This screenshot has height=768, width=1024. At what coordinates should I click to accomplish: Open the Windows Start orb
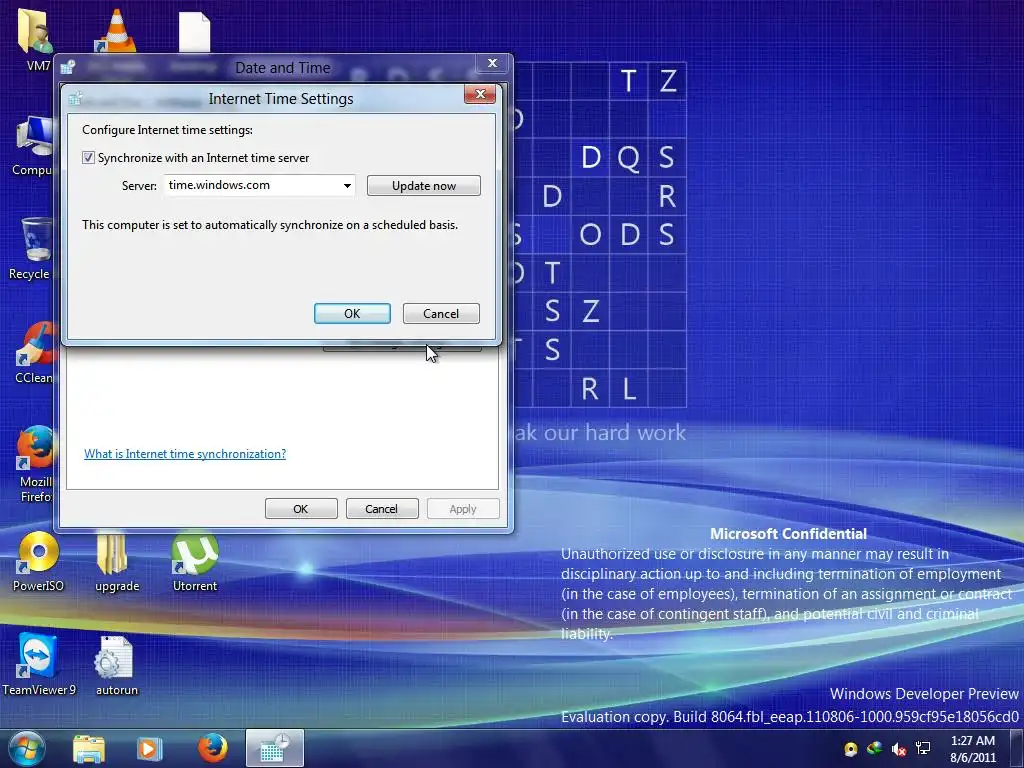(x=27, y=748)
